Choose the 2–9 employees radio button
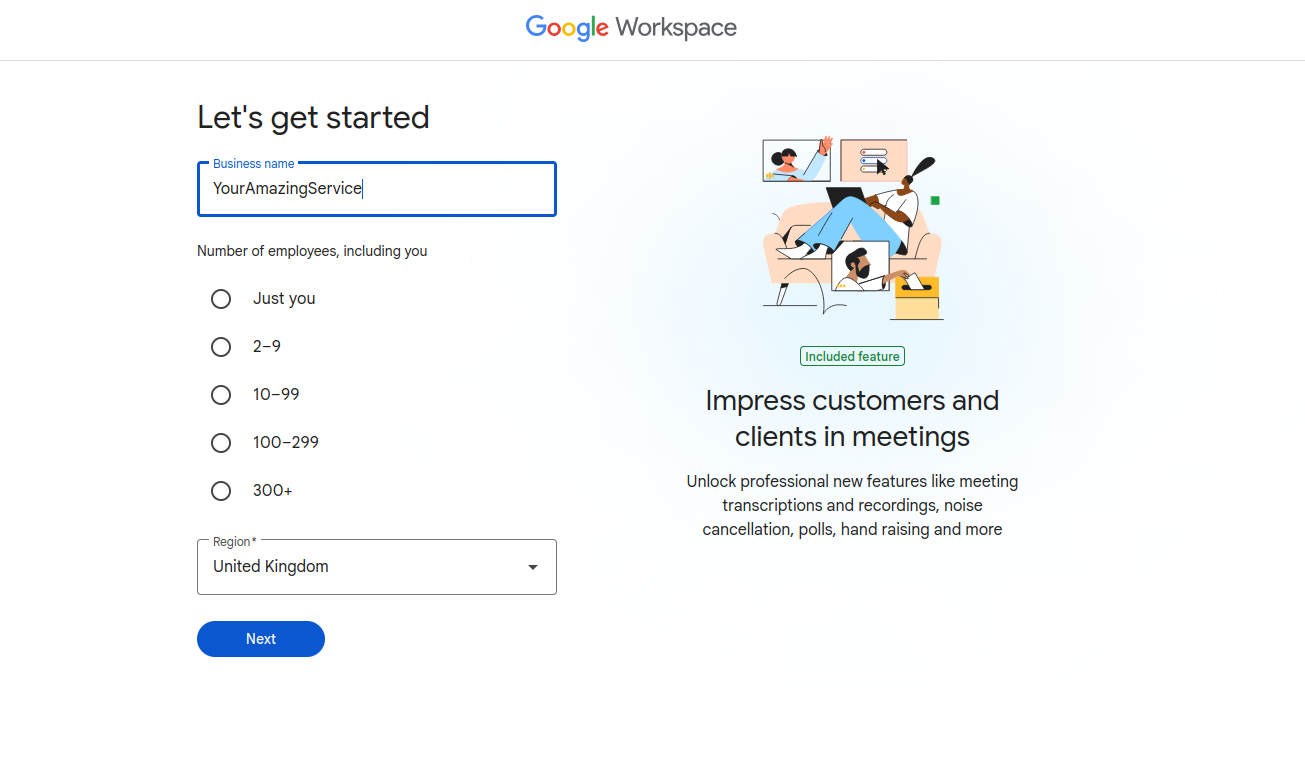This screenshot has width=1305, height=775. pos(221,347)
